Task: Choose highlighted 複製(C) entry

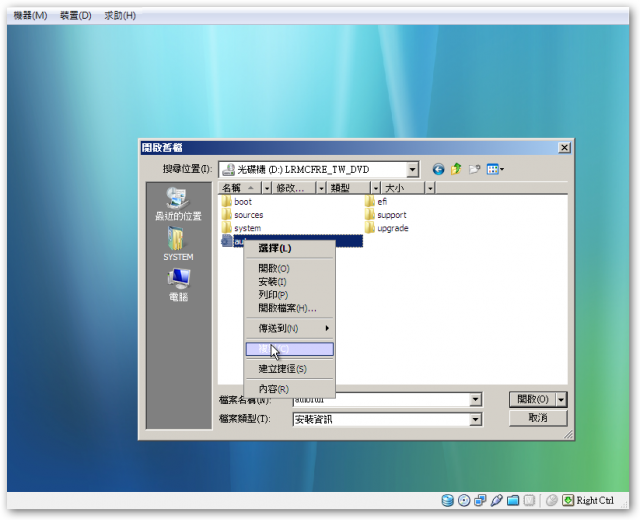Action: tap(289, 349)
